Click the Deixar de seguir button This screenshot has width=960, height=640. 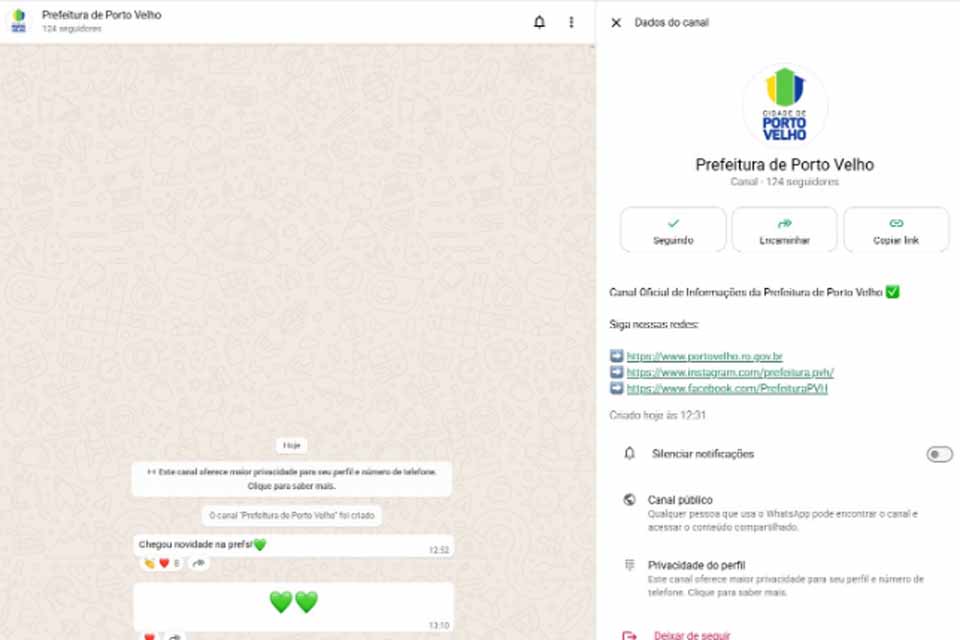[x=693, y=634]
